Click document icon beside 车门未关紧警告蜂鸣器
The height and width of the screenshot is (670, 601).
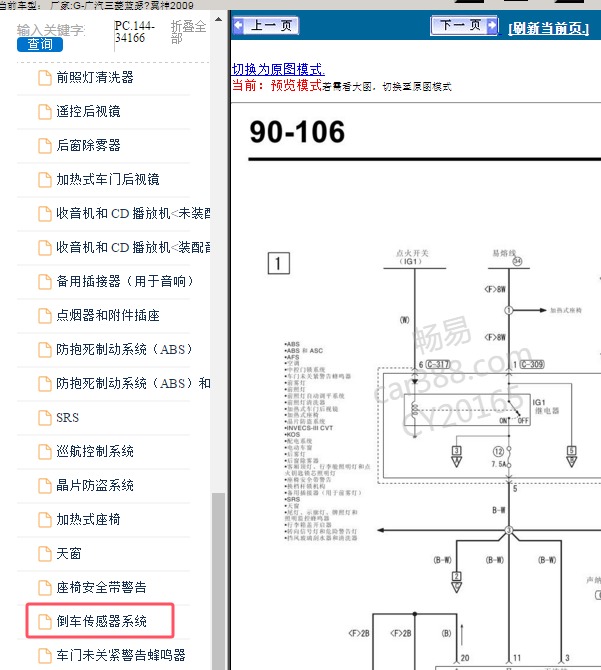tap(45, 655)
